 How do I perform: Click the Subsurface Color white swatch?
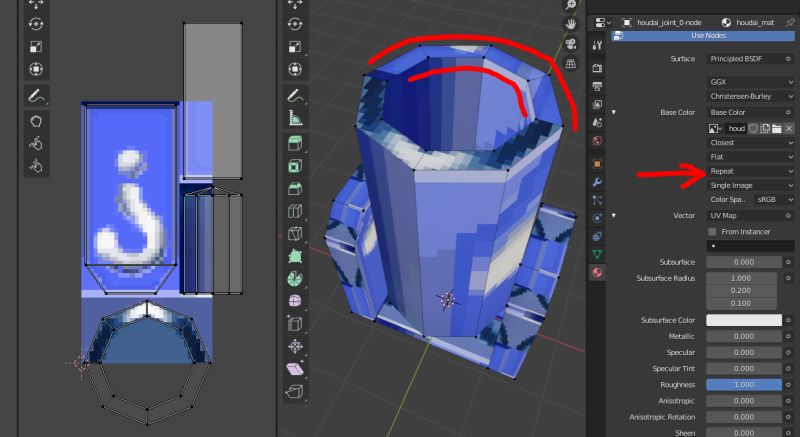point(744,320)
